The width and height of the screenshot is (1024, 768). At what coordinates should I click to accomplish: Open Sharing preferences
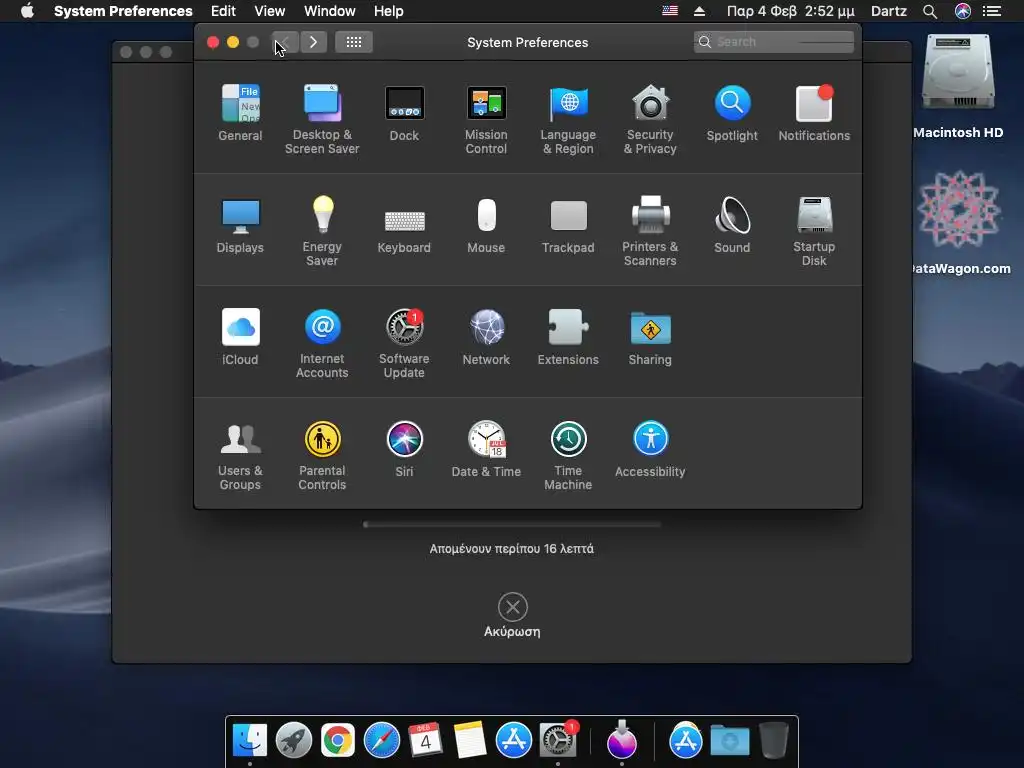[x=650, y=337]
